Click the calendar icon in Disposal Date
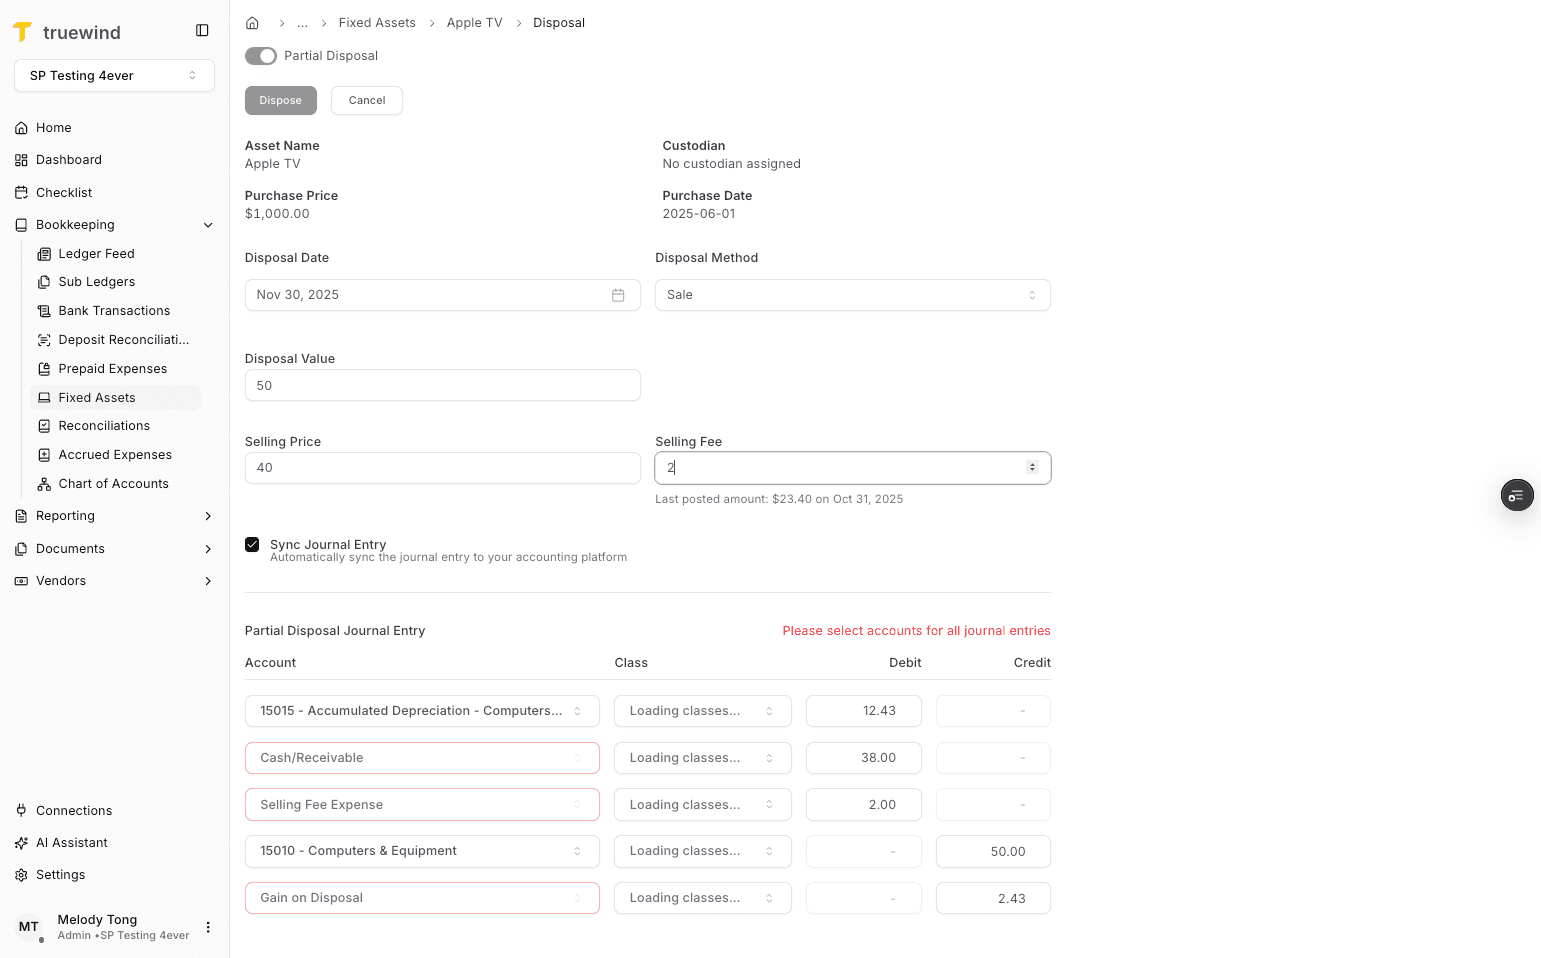Screen dimensions: 1541x958 click(618, 294)
